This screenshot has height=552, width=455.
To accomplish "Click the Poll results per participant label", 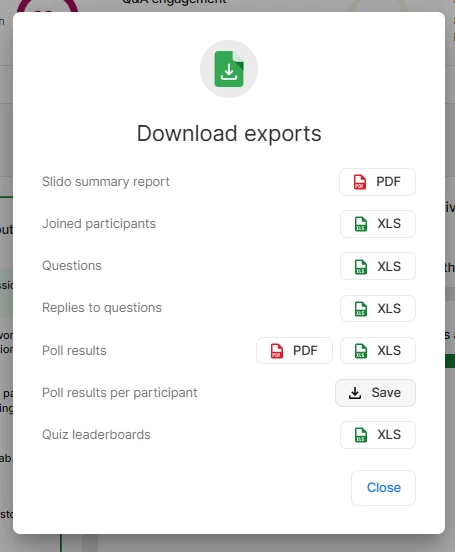I will pos(120,393).
